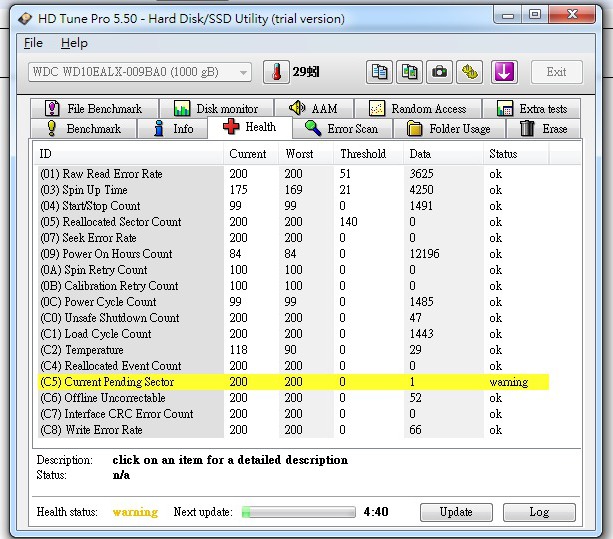Select the (C4) Reallocated Event Count row

click(x=293, y=366)
